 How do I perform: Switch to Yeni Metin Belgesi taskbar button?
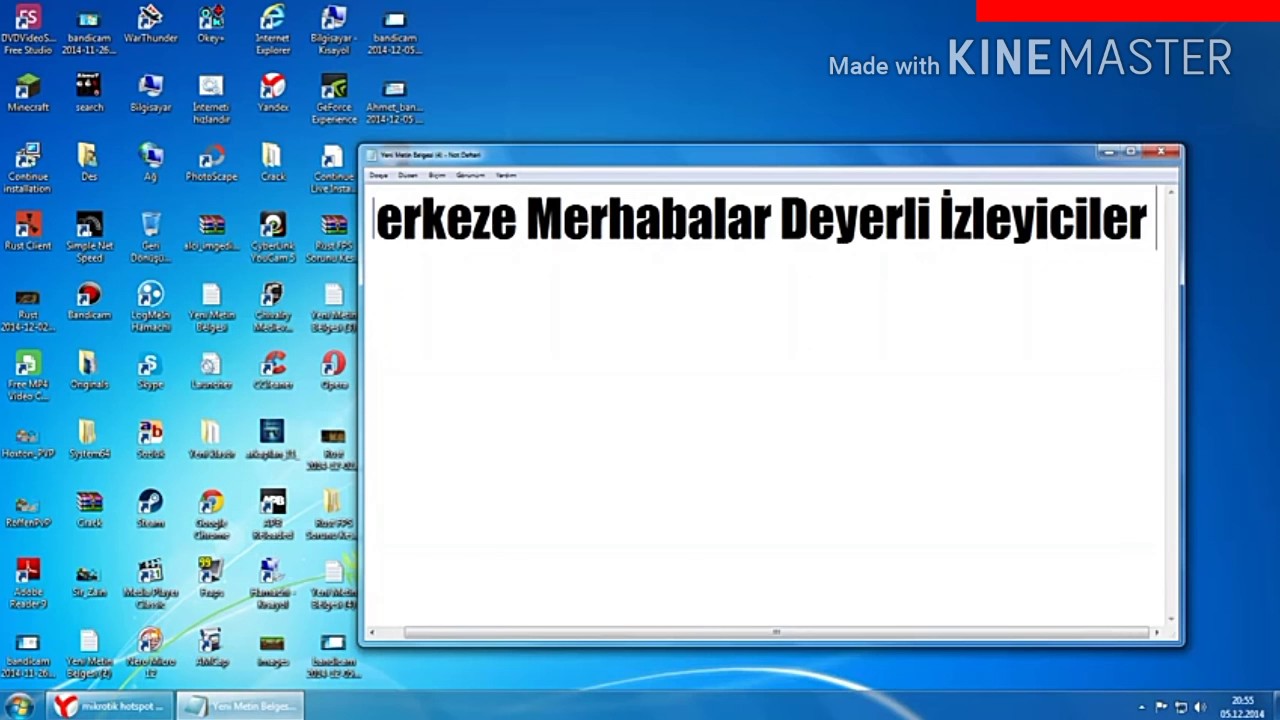tap(238, 706)
